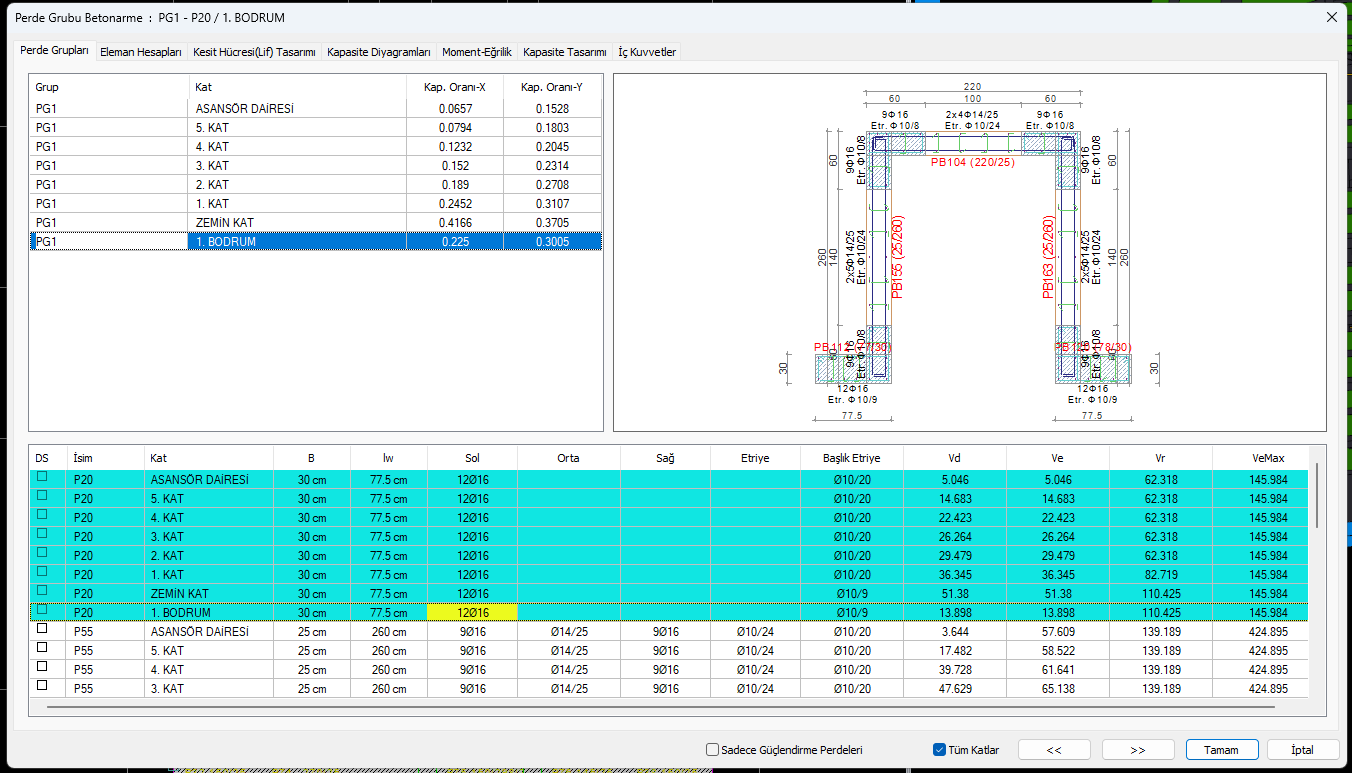Uncheck the Tüm Katlar checkbox
This screenshot has width=1352, height=773.
939,749
